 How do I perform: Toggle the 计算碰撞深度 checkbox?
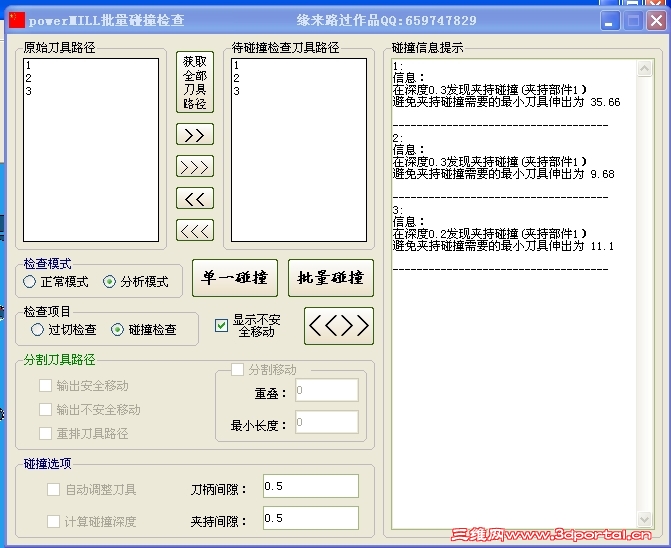pyautogui.click(x=53, y=521)
